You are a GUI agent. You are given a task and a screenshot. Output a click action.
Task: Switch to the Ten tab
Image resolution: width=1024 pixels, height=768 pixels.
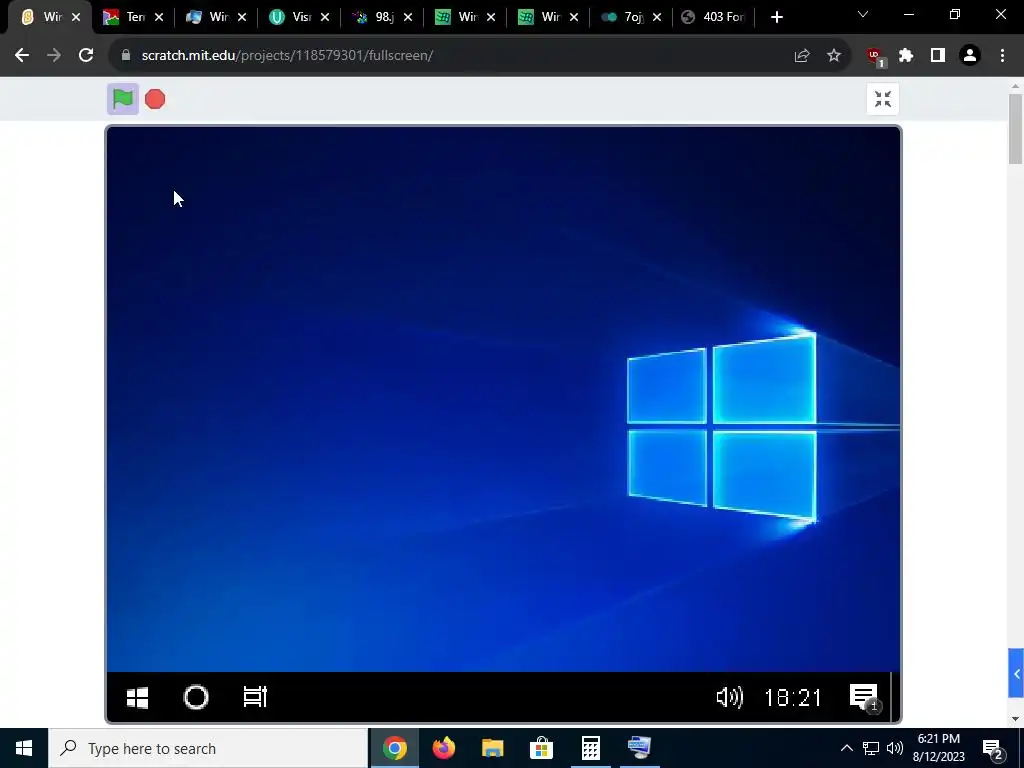click(x=125, y=17)
